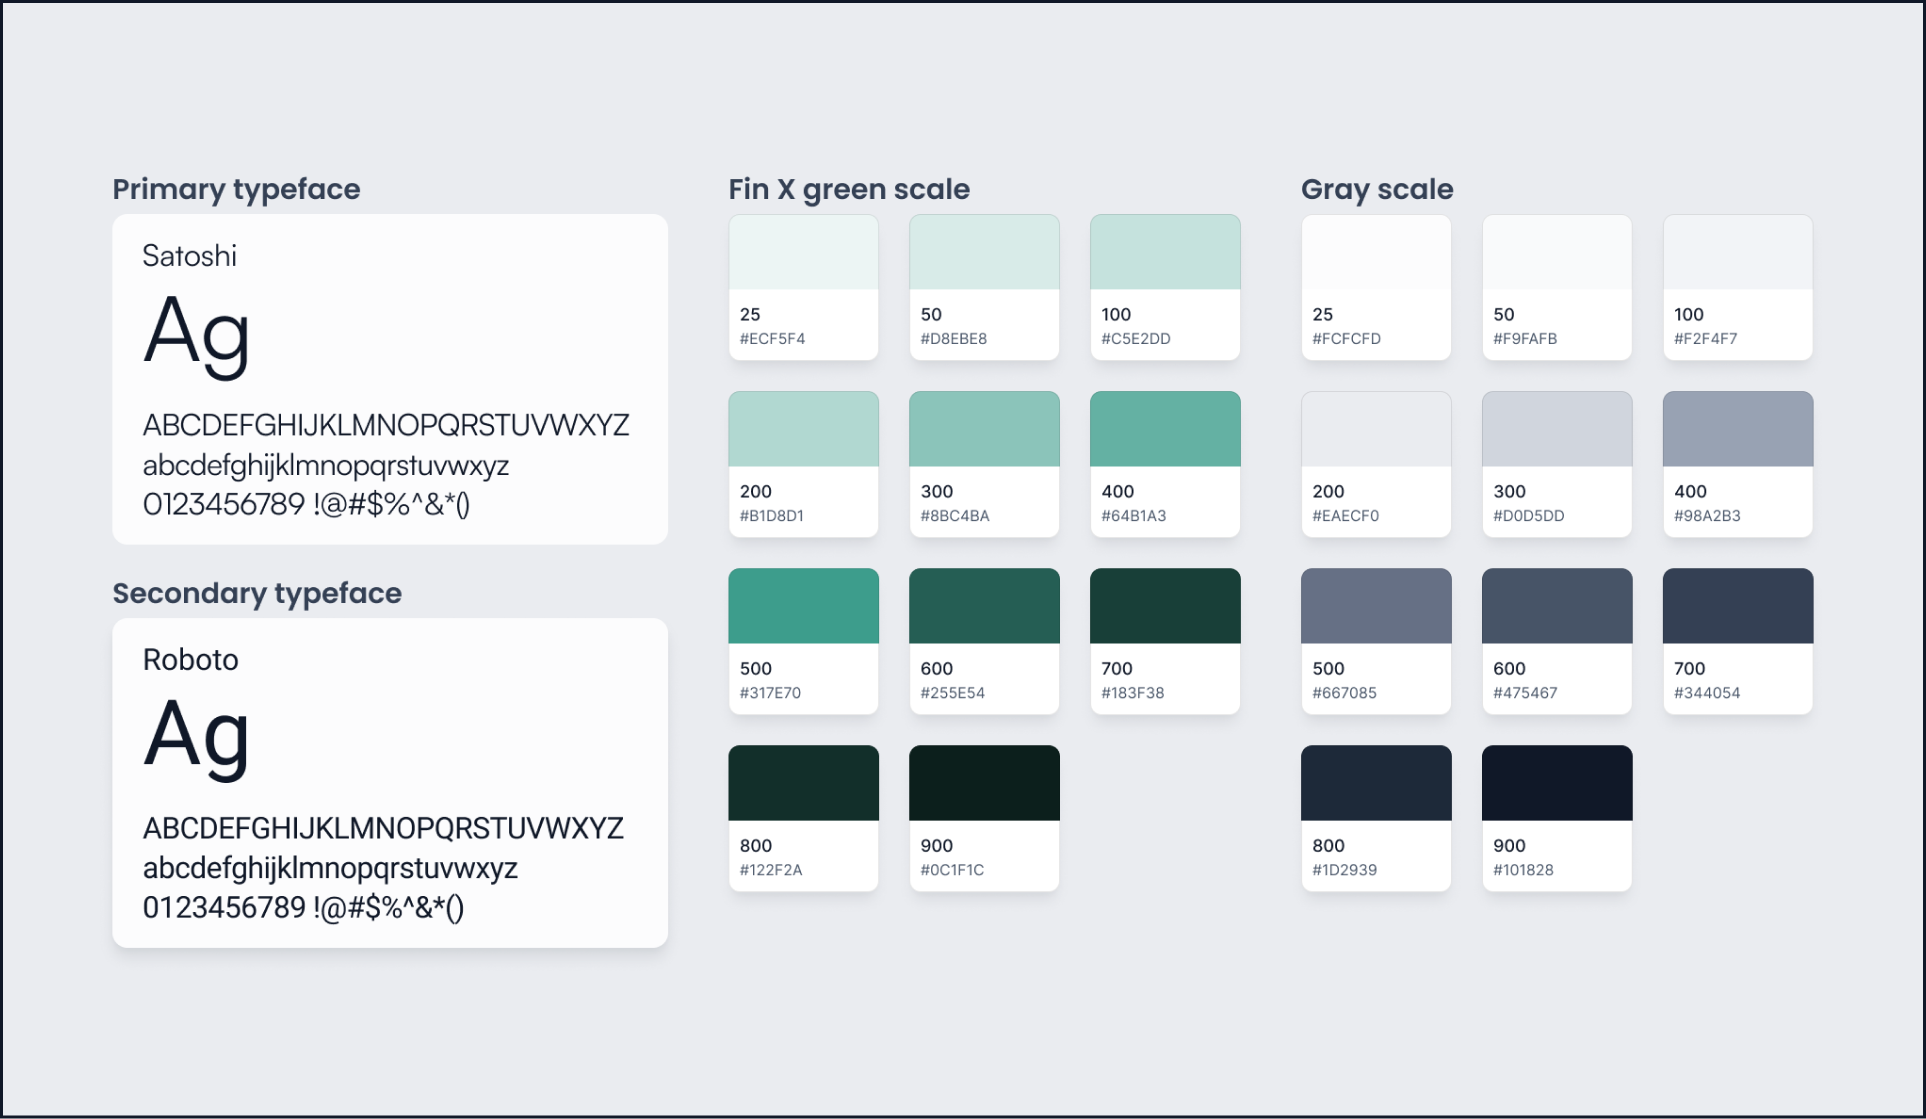Image resolution: width=1926 pixels, height=1119 pixels.
Task: Click the Secondary typeface heading
Action: (257, 593)
